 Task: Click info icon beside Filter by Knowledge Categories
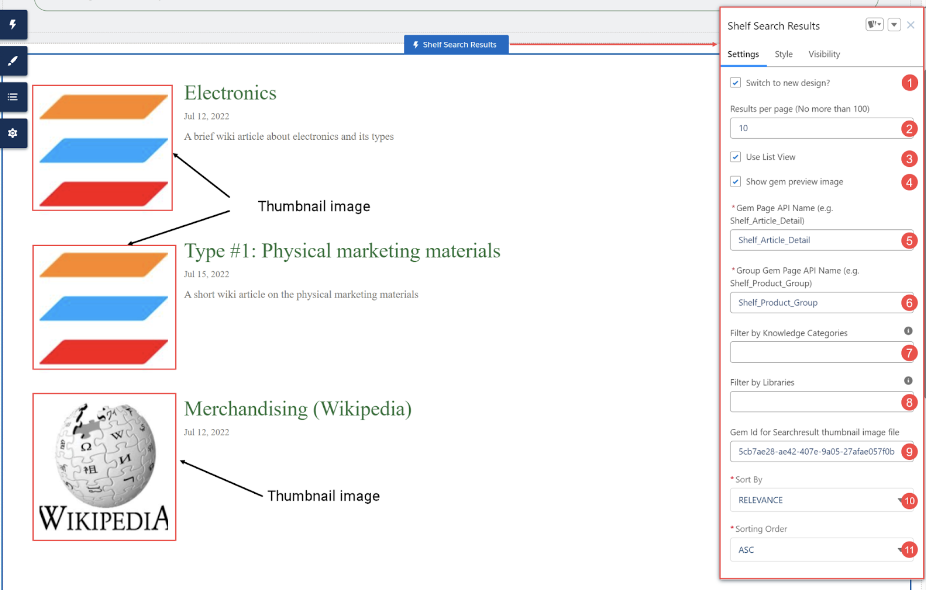coord(908,331)
